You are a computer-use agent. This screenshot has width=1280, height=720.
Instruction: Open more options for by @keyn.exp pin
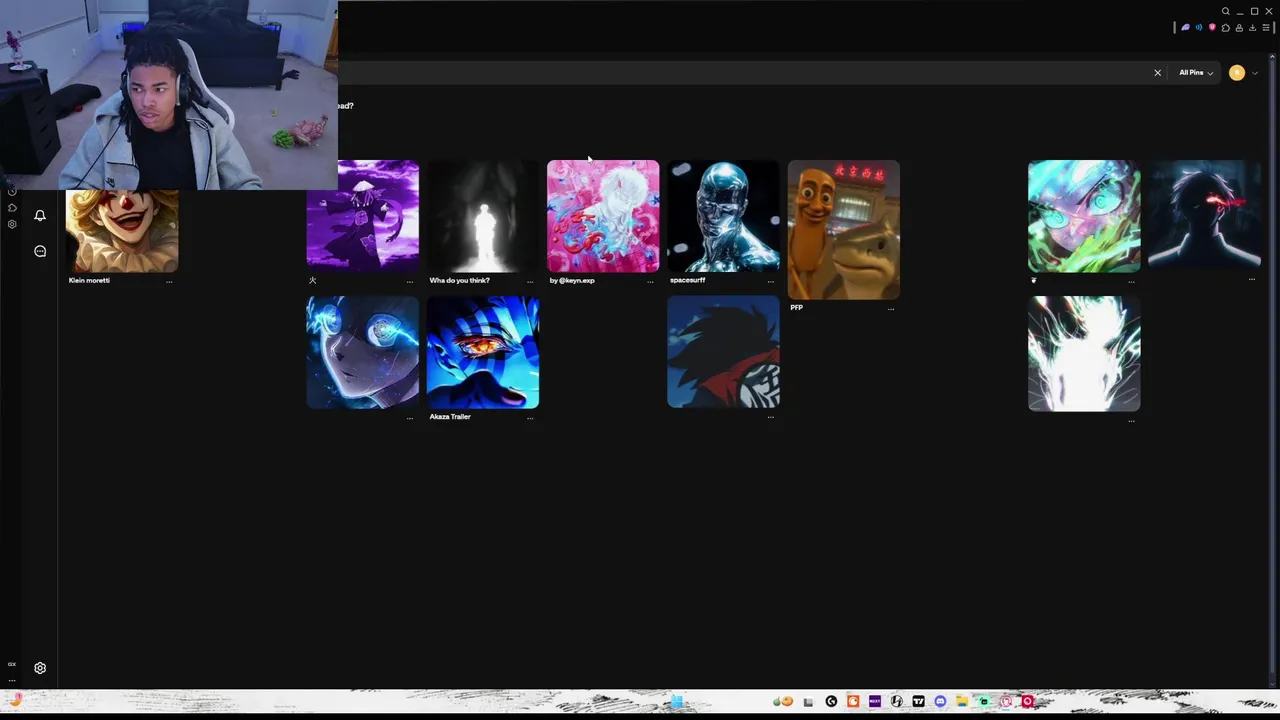coord(650,282)
